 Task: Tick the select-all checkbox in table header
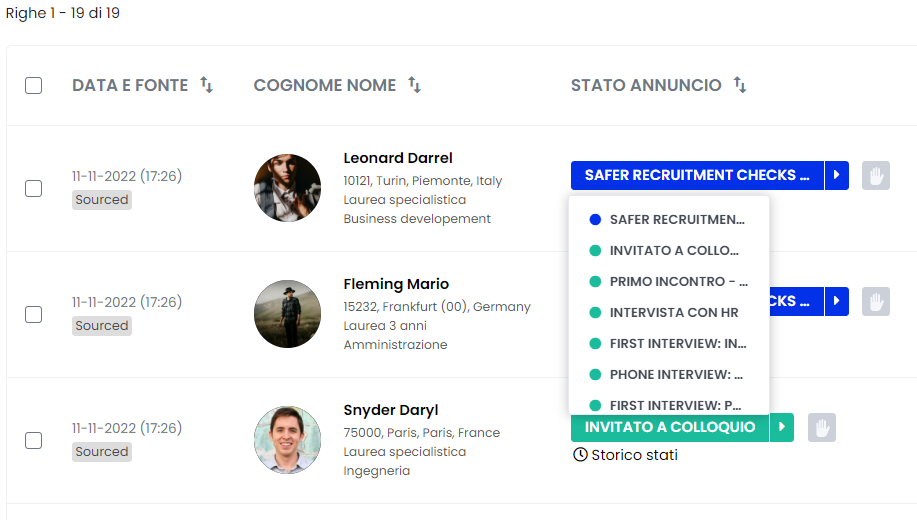[33, 85]
